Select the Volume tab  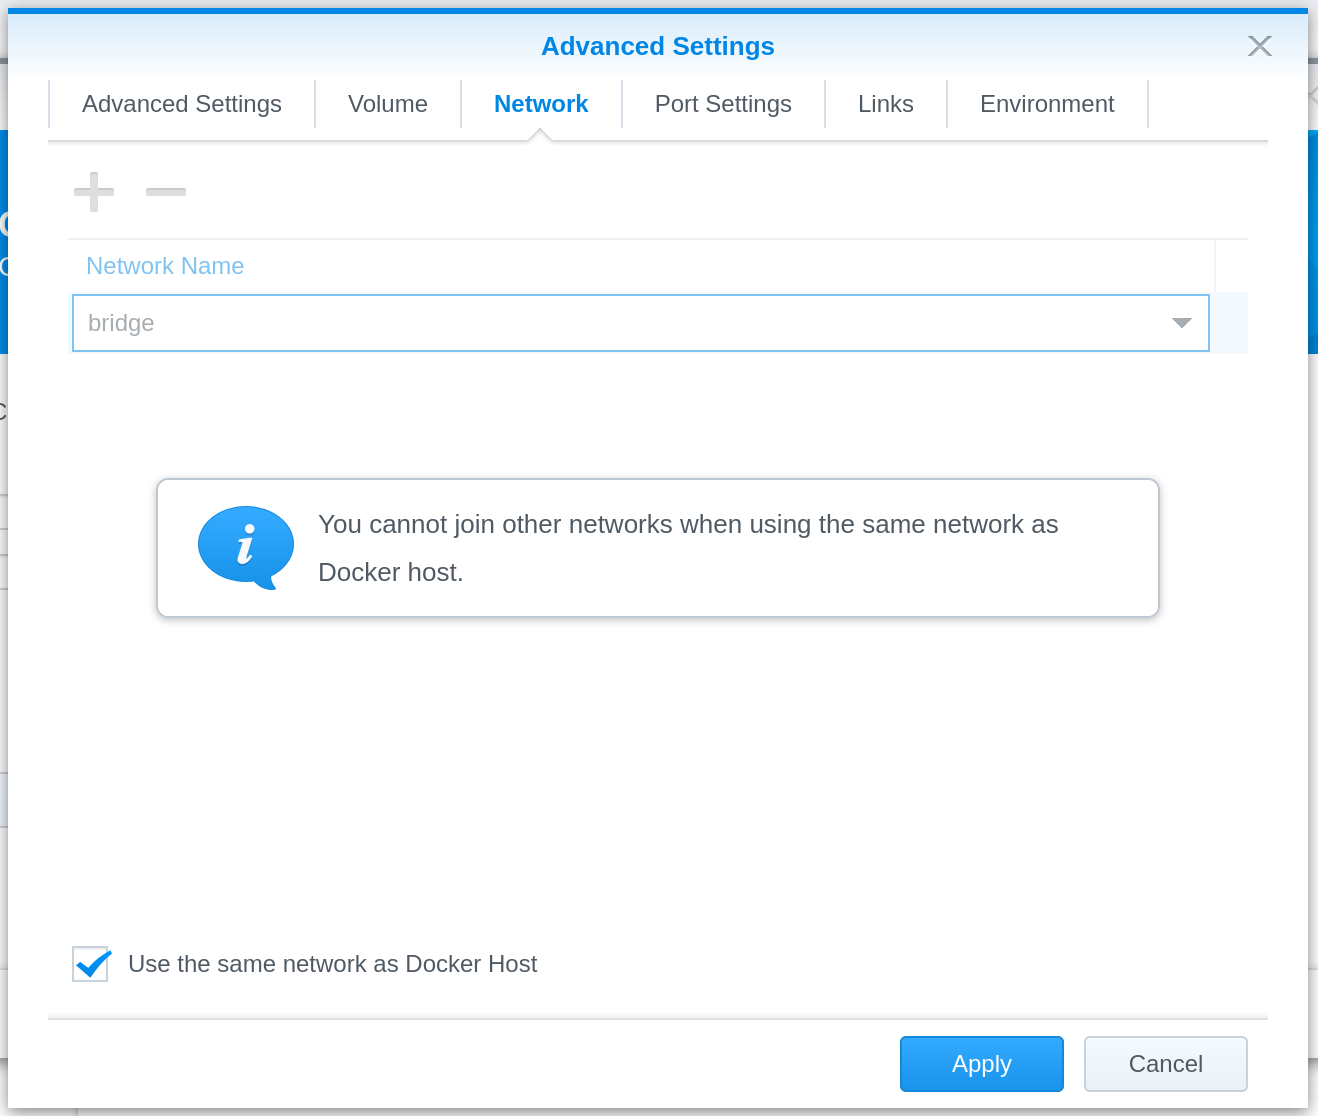[x=387, y=103]
